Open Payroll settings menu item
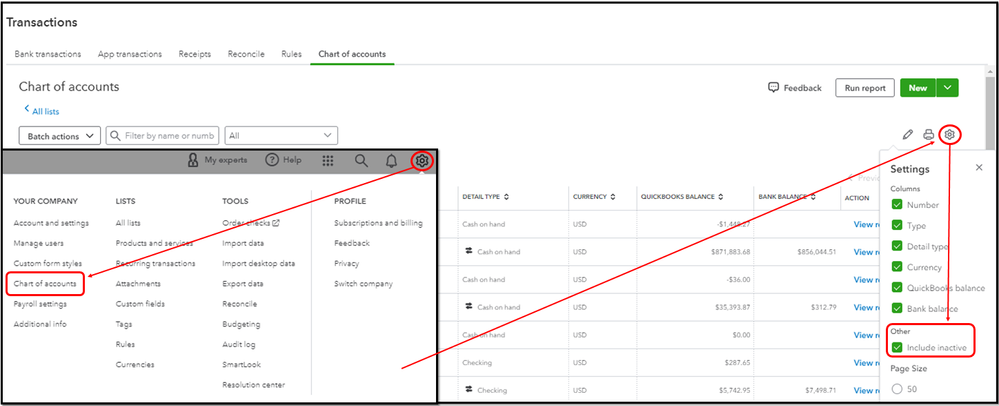Screen dimensions: 999x406 40,304
